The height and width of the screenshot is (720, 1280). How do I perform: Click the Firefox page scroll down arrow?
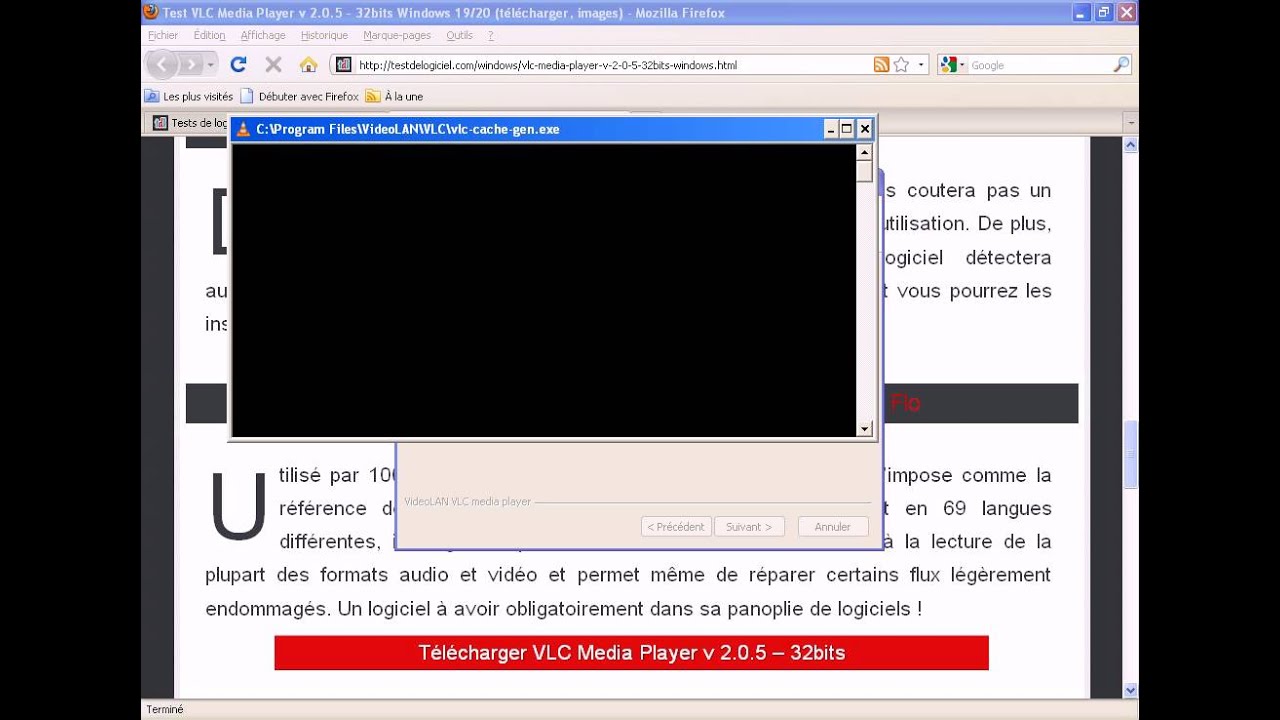(x=1131, y=690)
